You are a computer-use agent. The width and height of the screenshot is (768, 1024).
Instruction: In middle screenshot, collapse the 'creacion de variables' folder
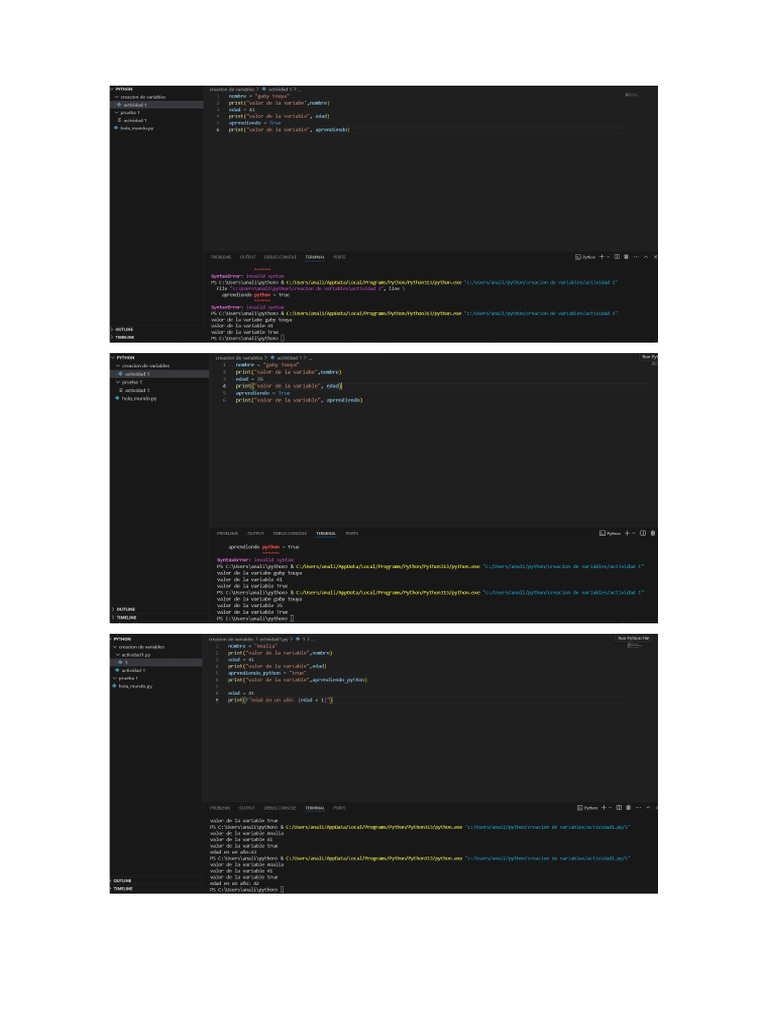tap(143, 366)
